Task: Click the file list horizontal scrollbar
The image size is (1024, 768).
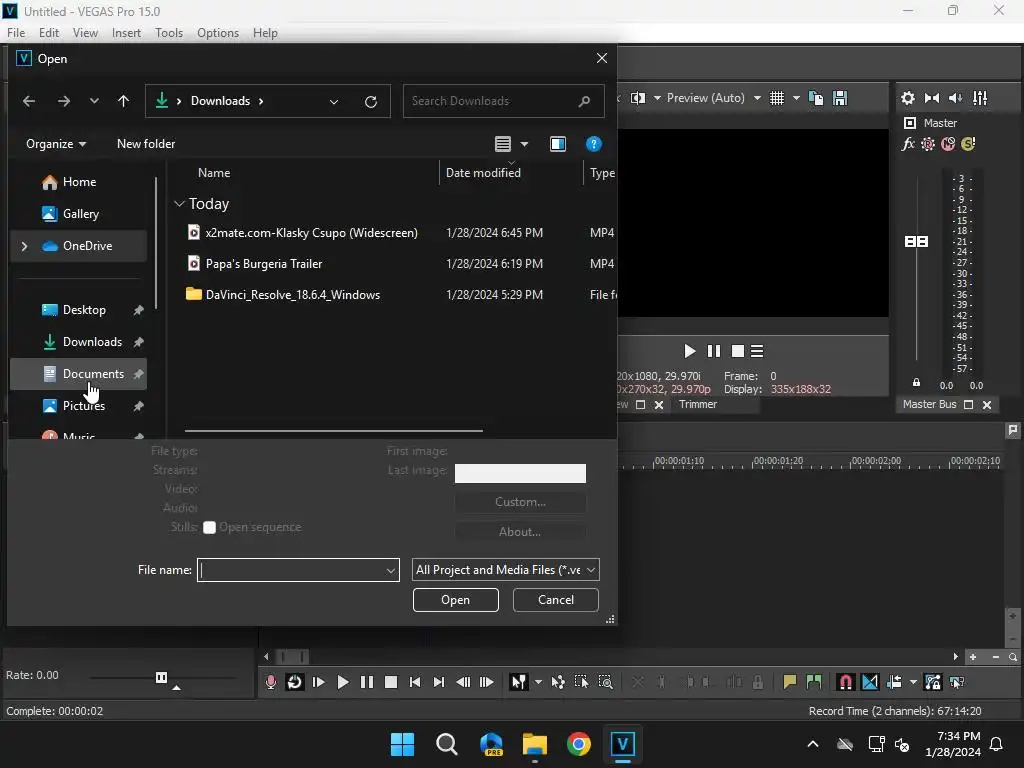Action: coord(334,431)
